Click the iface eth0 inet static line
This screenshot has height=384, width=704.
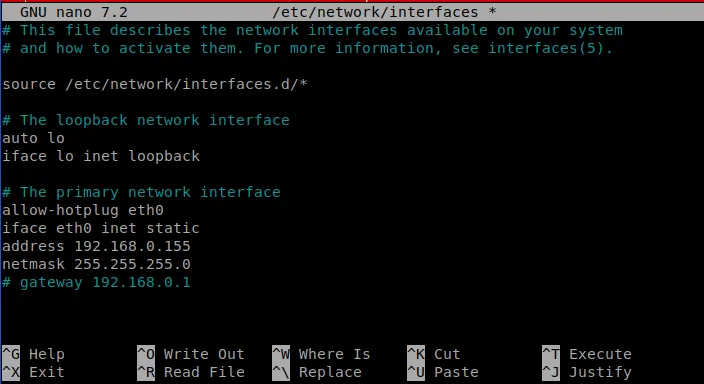[101, 228]
